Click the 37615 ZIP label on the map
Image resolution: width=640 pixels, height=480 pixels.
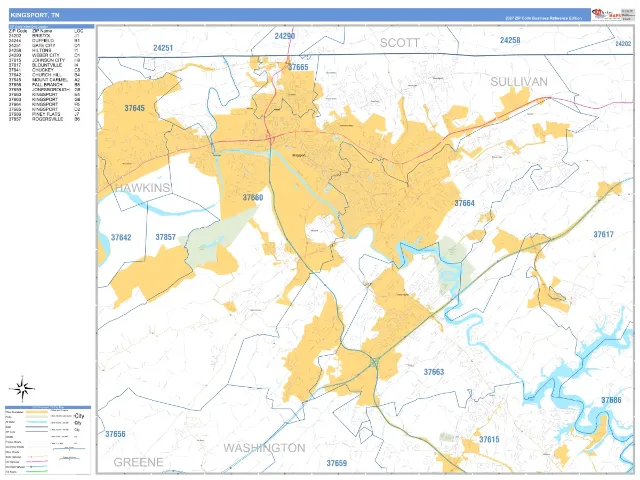[x=489, y=440]
